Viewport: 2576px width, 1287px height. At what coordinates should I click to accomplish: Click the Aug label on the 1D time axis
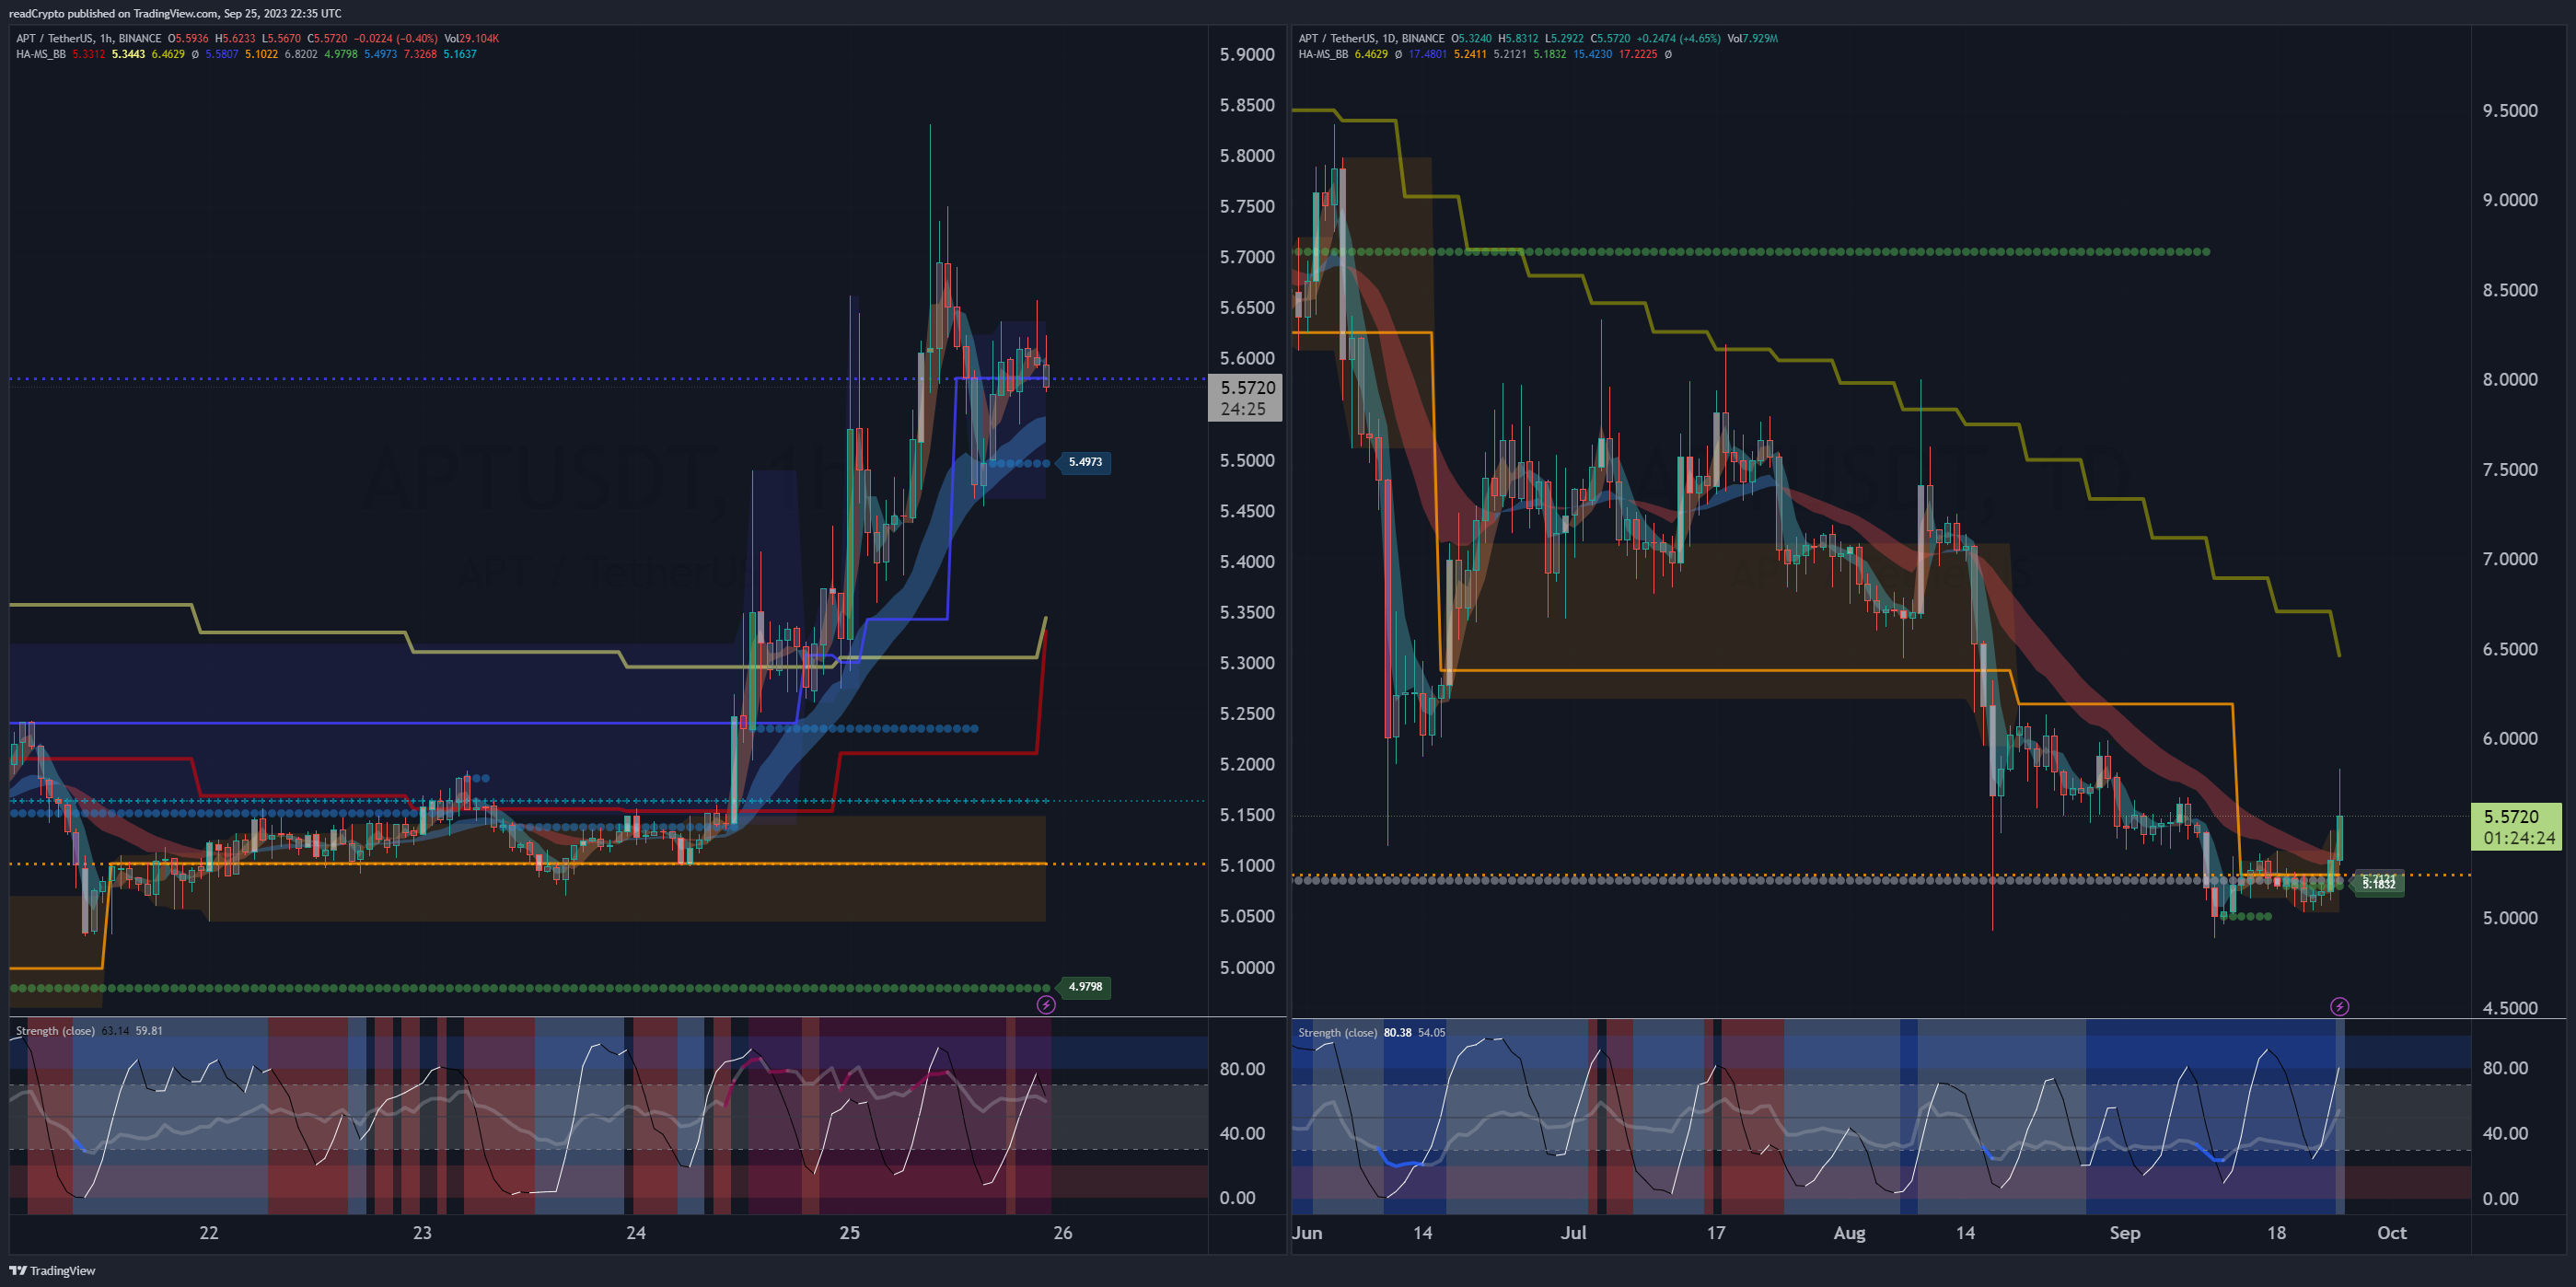(x=1849, y=1232)
